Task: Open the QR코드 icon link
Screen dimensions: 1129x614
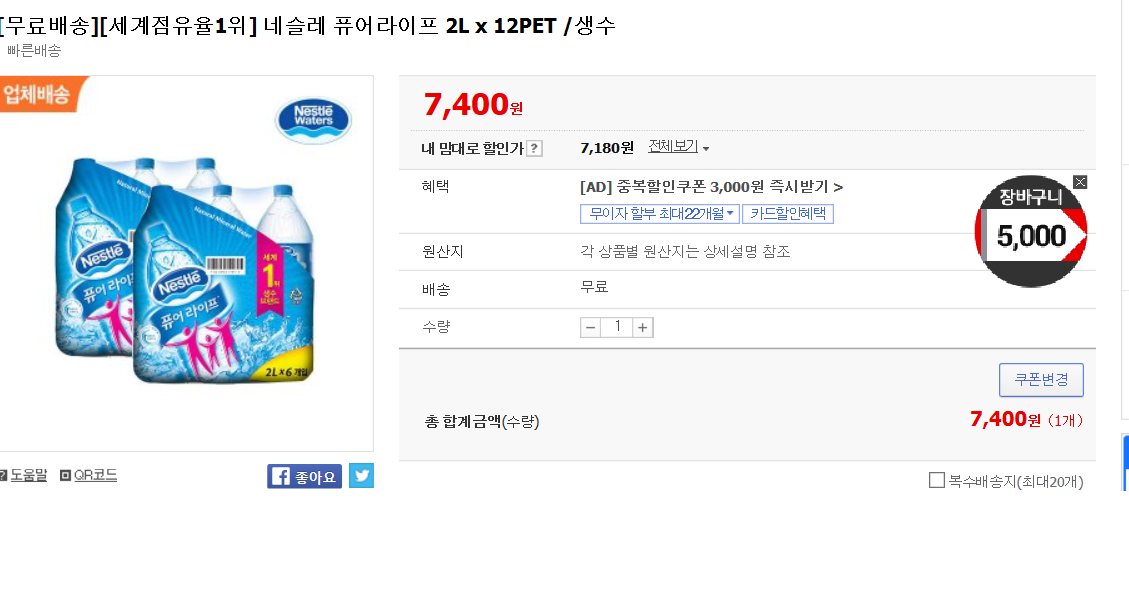Action: 66,475
